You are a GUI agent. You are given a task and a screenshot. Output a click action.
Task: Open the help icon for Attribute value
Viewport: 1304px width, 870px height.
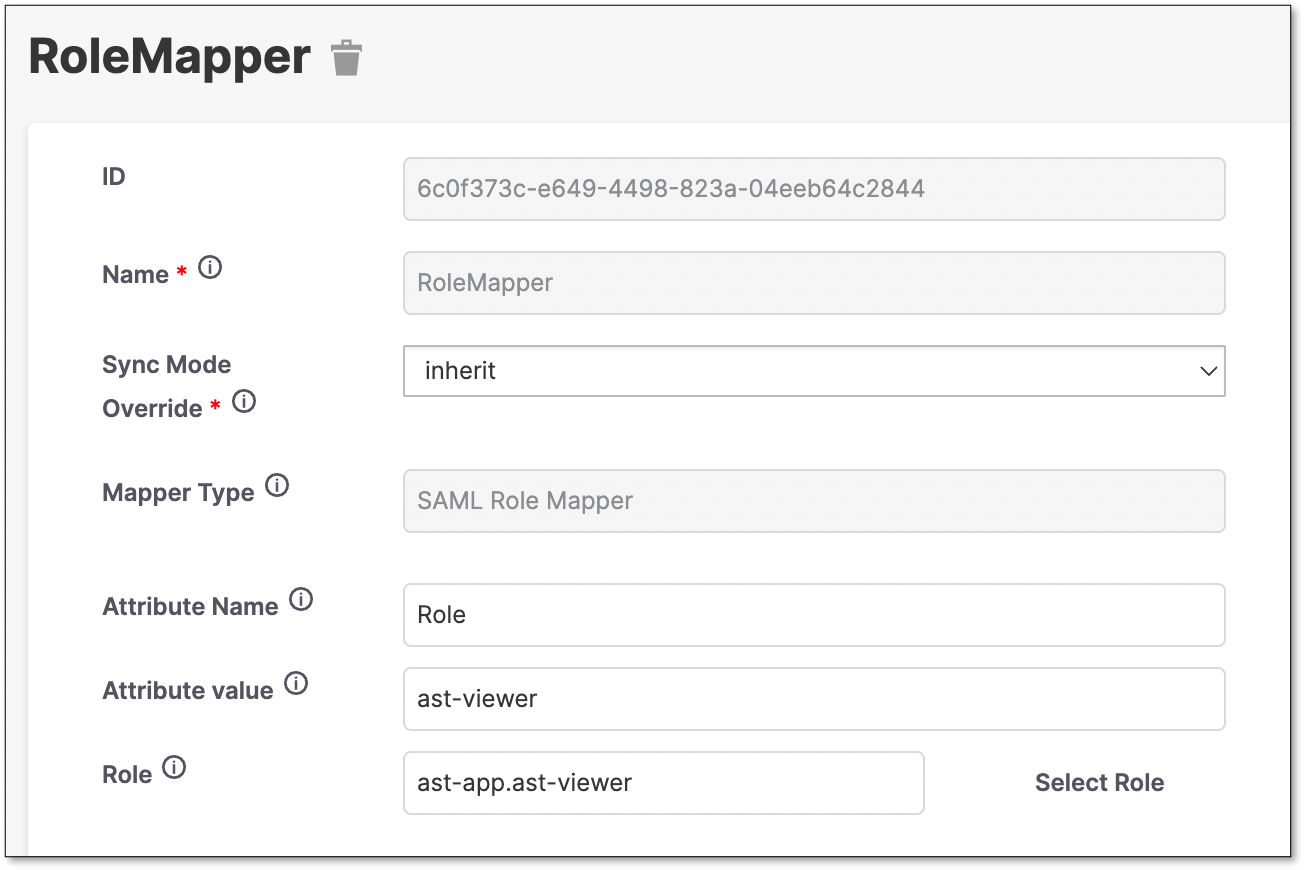[296, 684]
